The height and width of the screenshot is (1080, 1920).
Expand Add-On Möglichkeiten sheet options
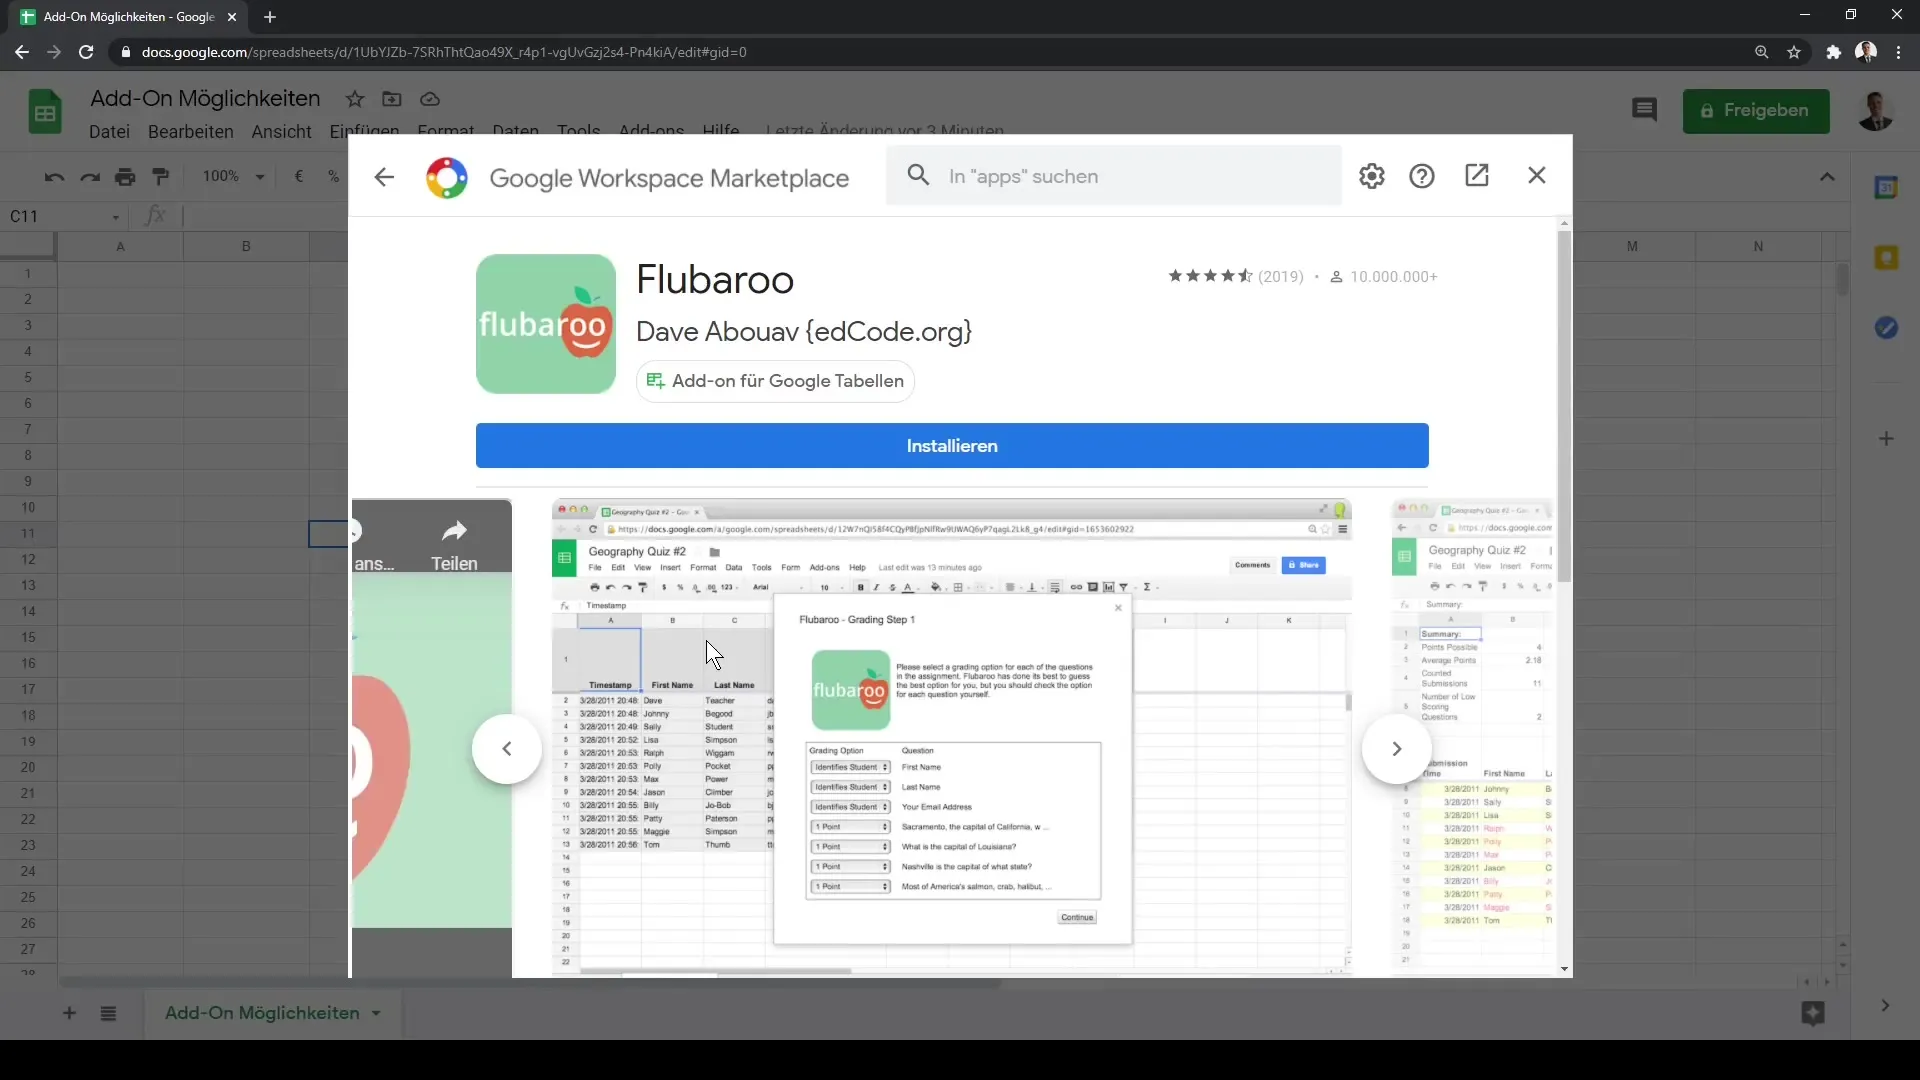[x=377, y=1014]
